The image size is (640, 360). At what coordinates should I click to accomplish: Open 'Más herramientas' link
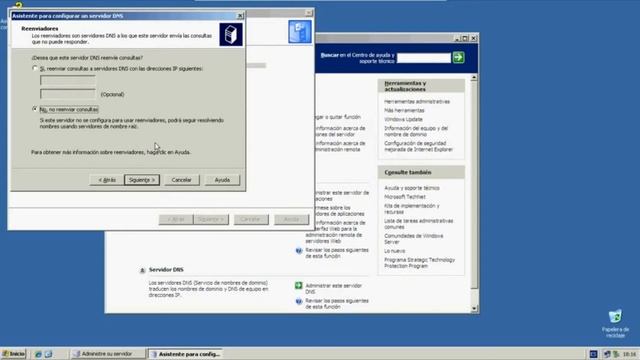(x=404, y=111)
